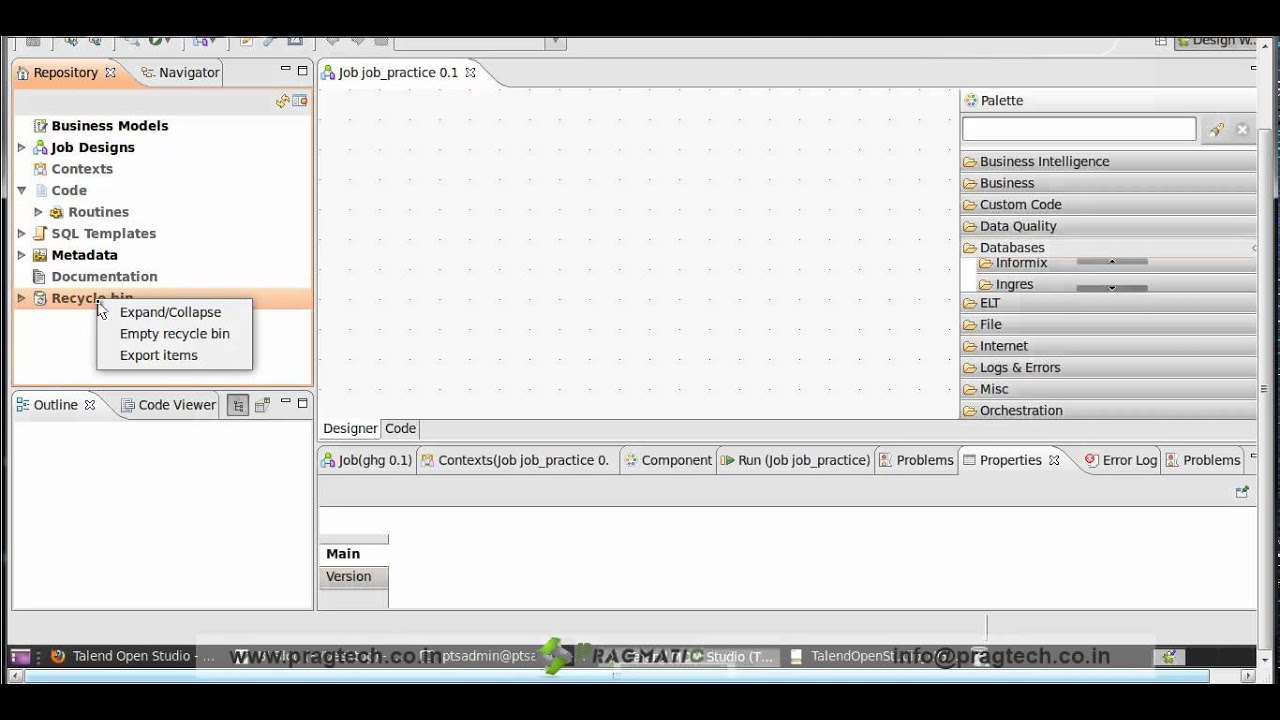Switch to the Code Viewer tab
The image size is (1280, 720).
pyautogui.click(x=168, y=405)
